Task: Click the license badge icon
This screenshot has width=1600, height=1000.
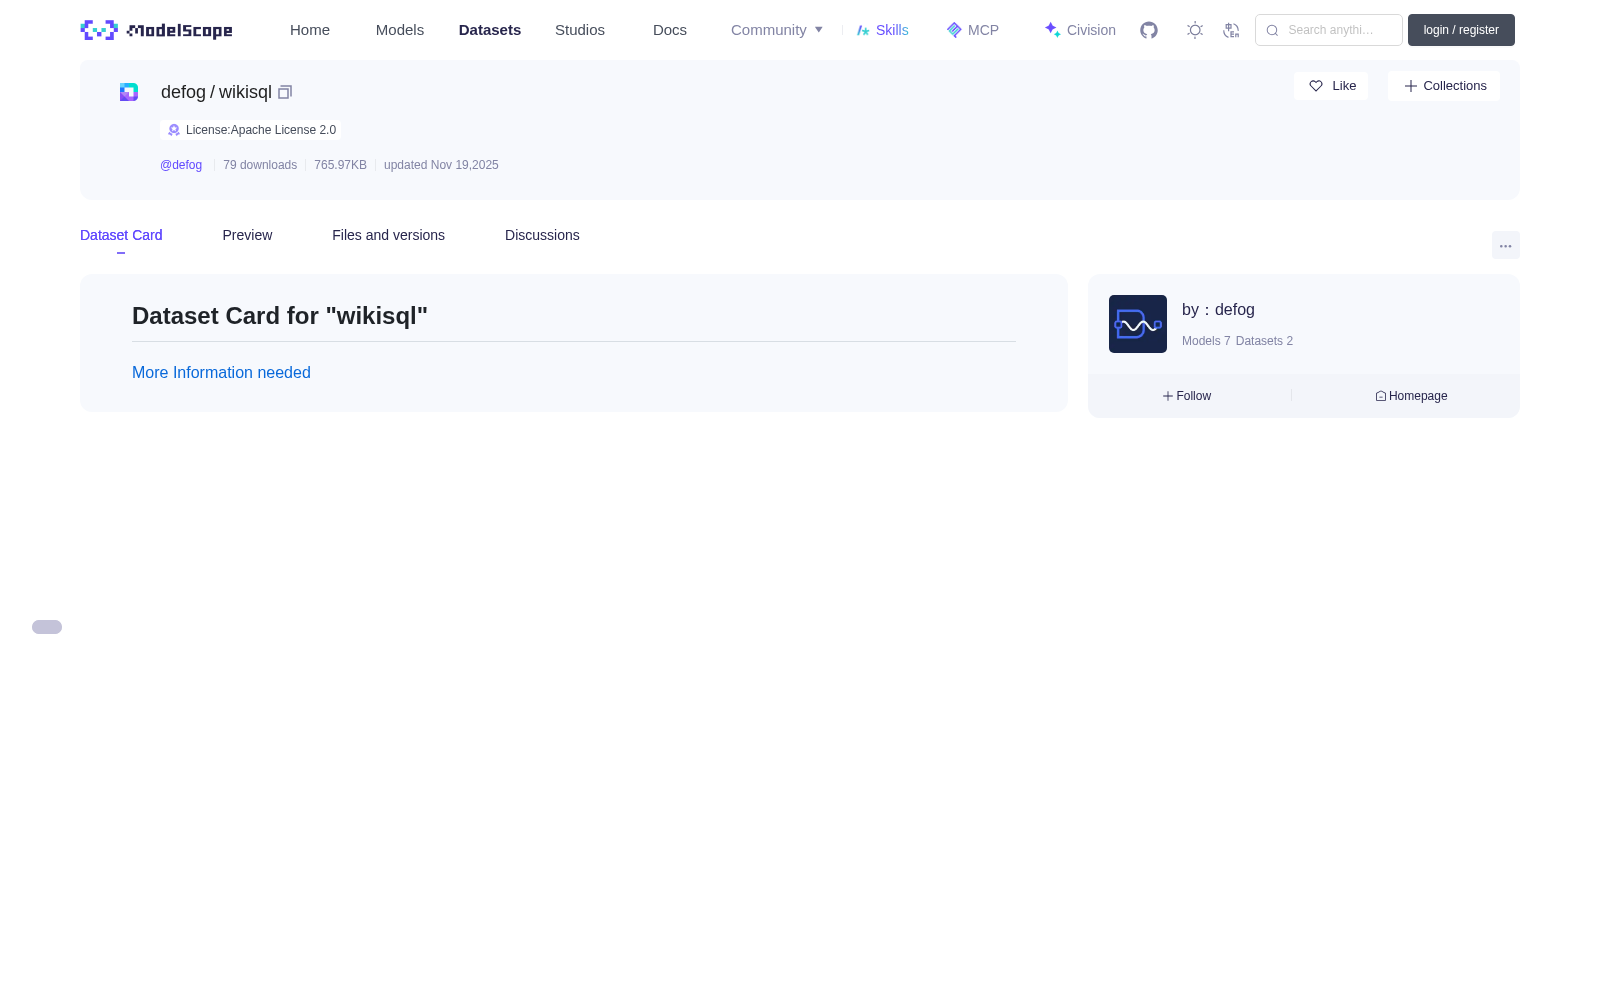Action: tap(174, 130)
